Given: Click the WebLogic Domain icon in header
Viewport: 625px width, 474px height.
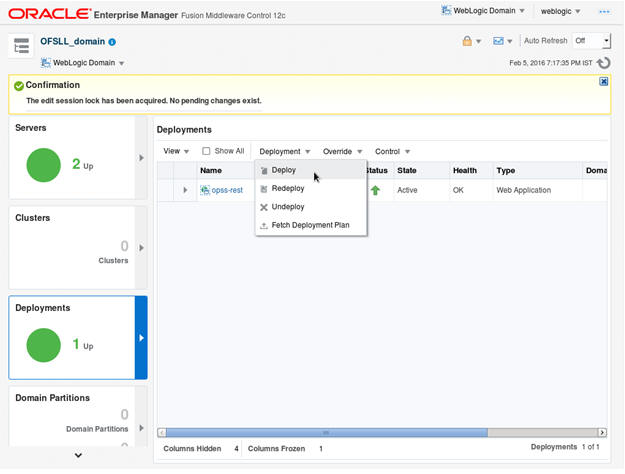Looking at the screenshot, I should (446, 11).
